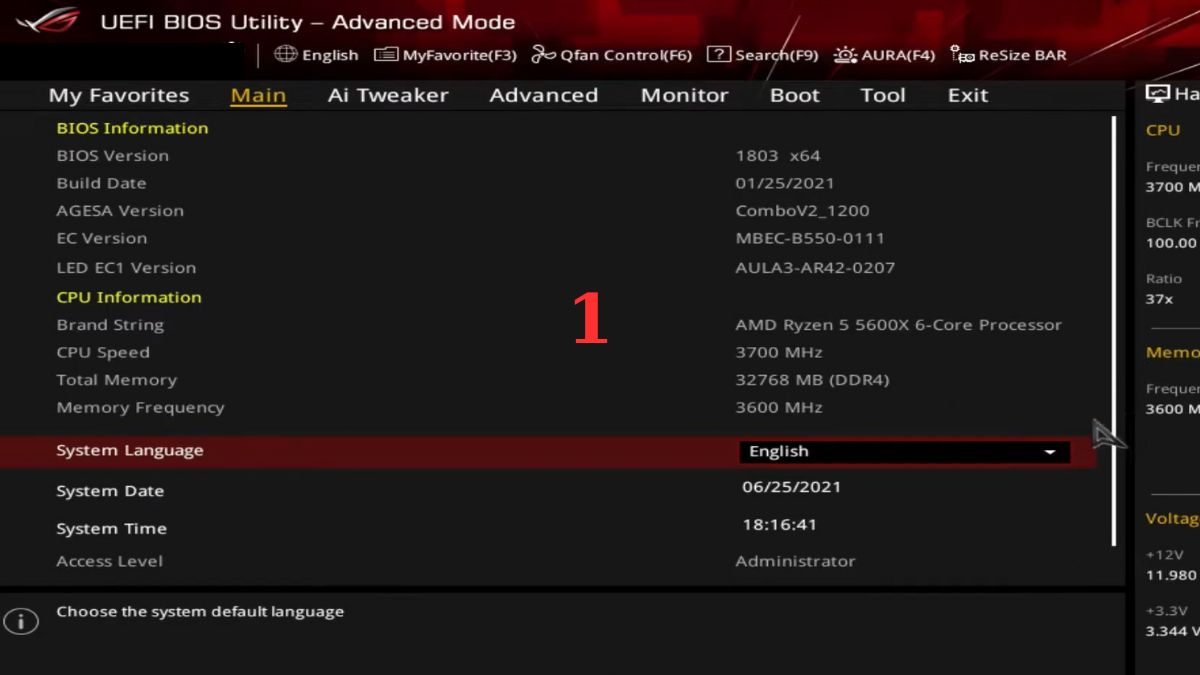The height and width of the screenshot is (675, 1200).
Task: Click the ComboV2_1200 value
Action: click(803, 211)
